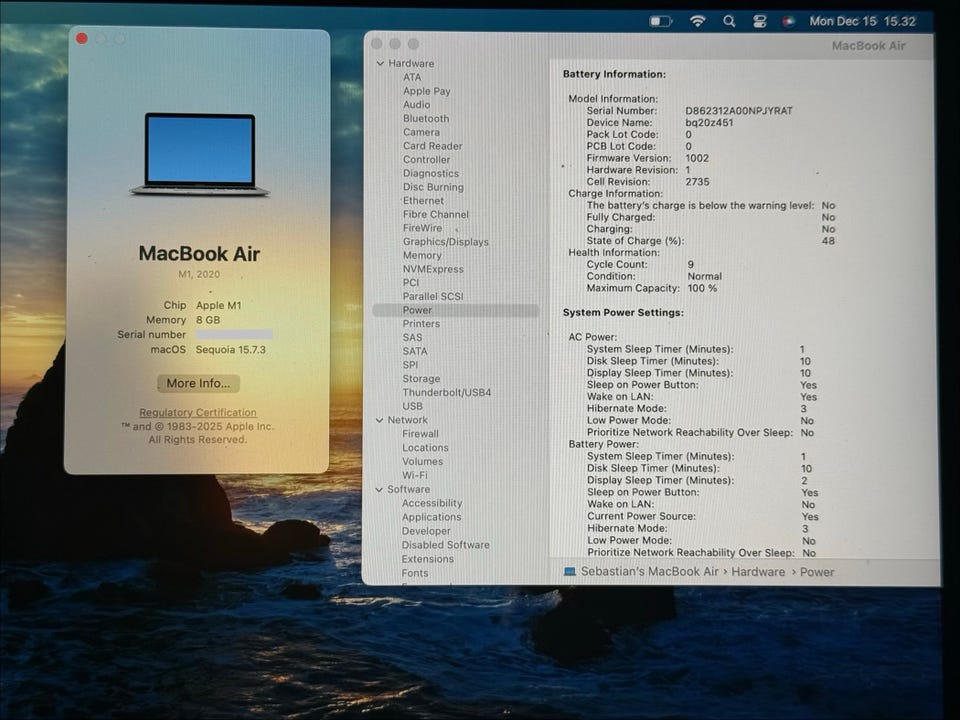Viewport: 960px width, 720px height.
Task: Click Hardware in the path bar
Action: [x=758, y=572]
